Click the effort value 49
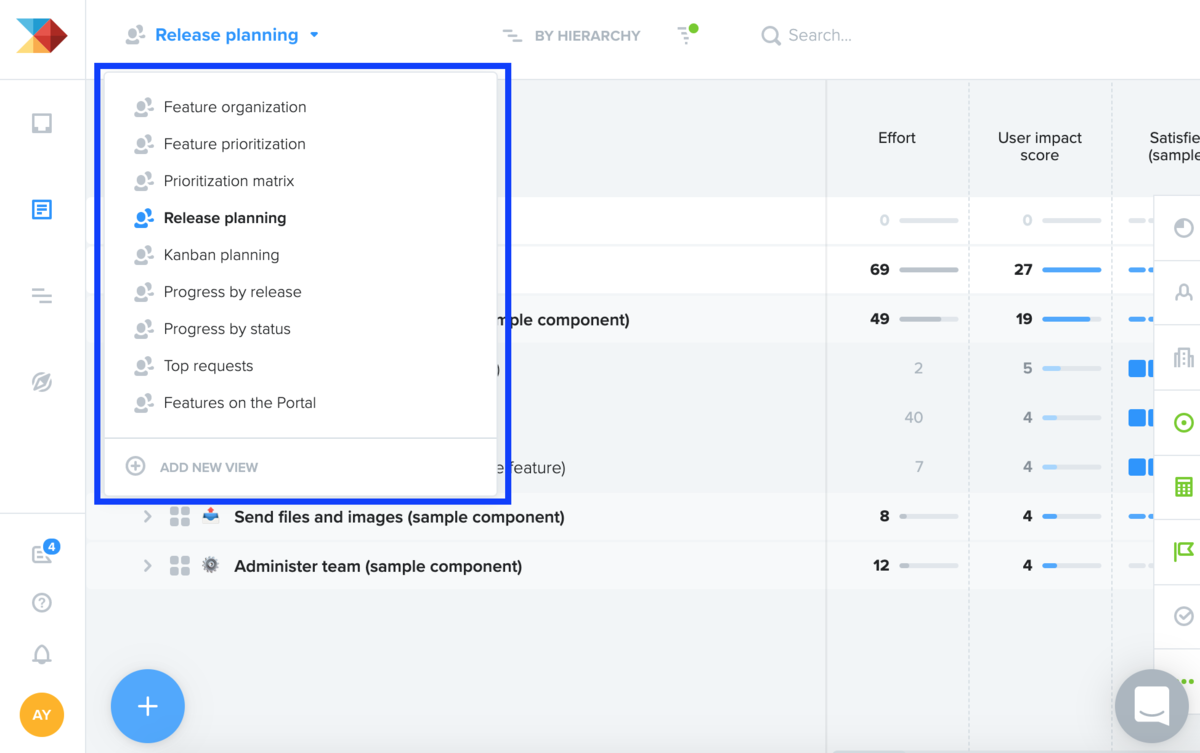This screenshot has height=753, width=1200. 880,319
